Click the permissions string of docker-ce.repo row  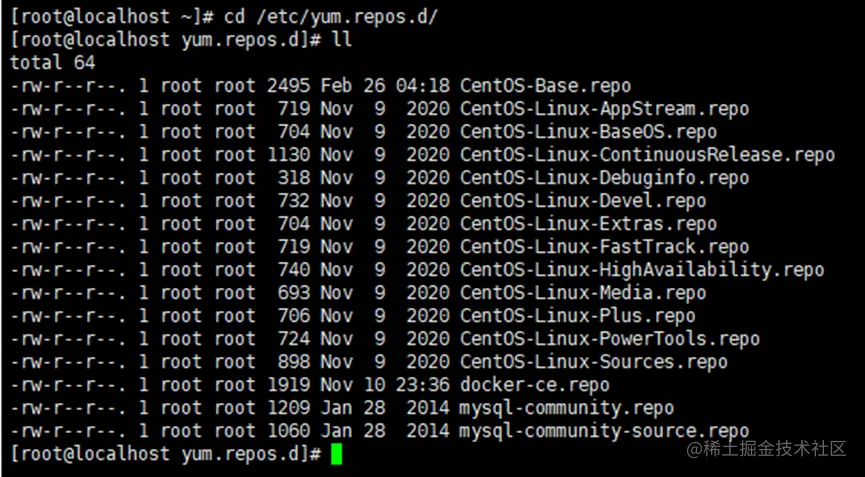point(69,385)
